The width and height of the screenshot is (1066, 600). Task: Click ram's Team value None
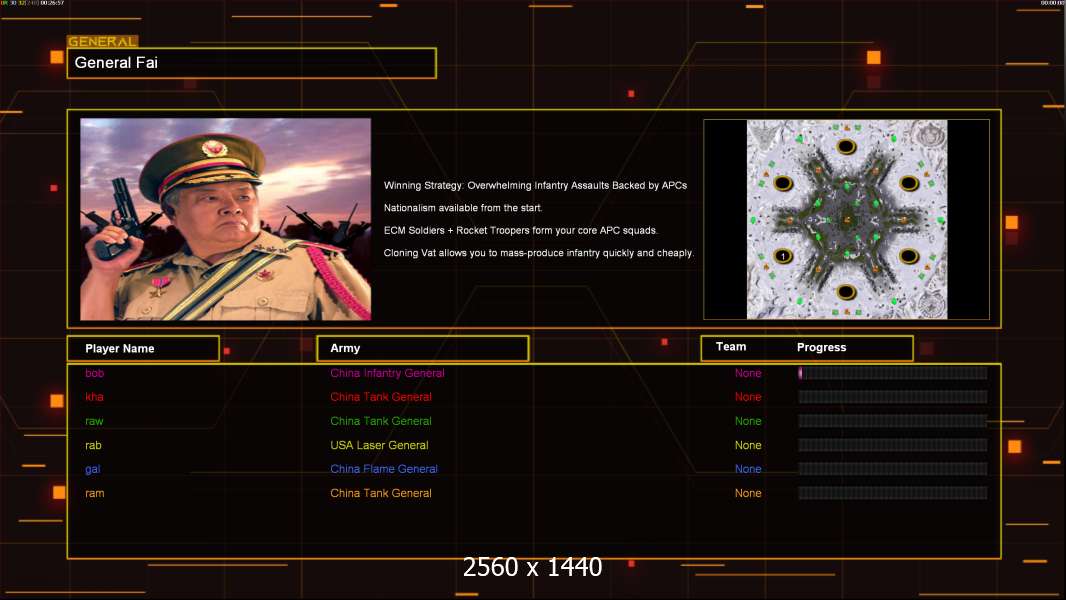tap(748, 493)
